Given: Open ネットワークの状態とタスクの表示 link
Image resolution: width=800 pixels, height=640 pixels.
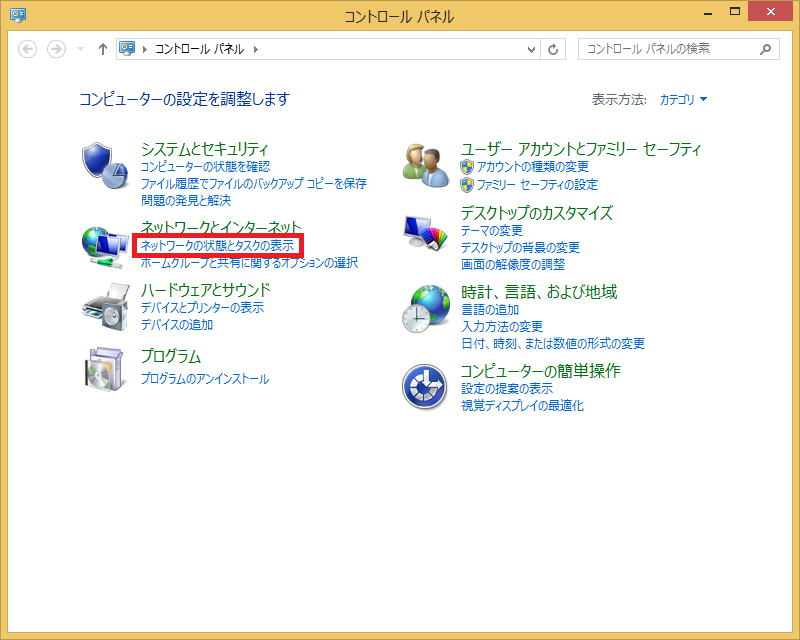Looking at the screenshot, I should 217,245.
